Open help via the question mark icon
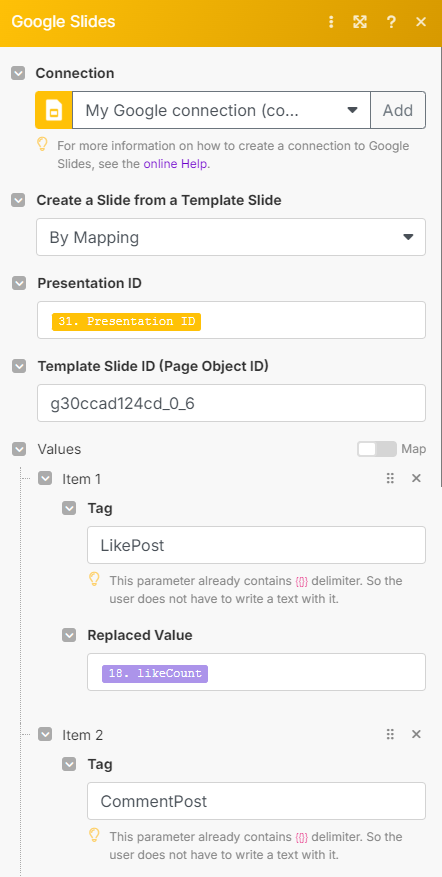 (x=391, y=22)
